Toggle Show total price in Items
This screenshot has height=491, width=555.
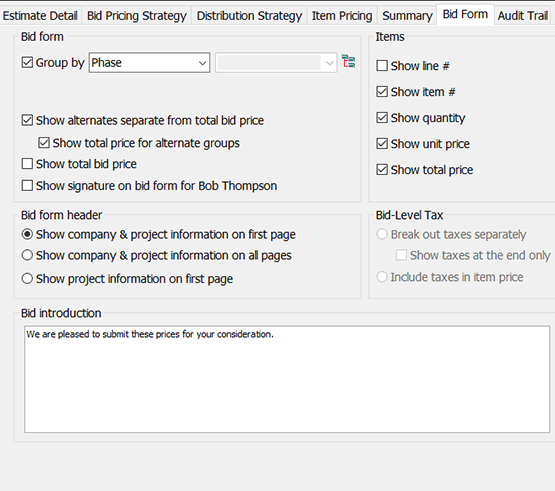tap(382, 170)
